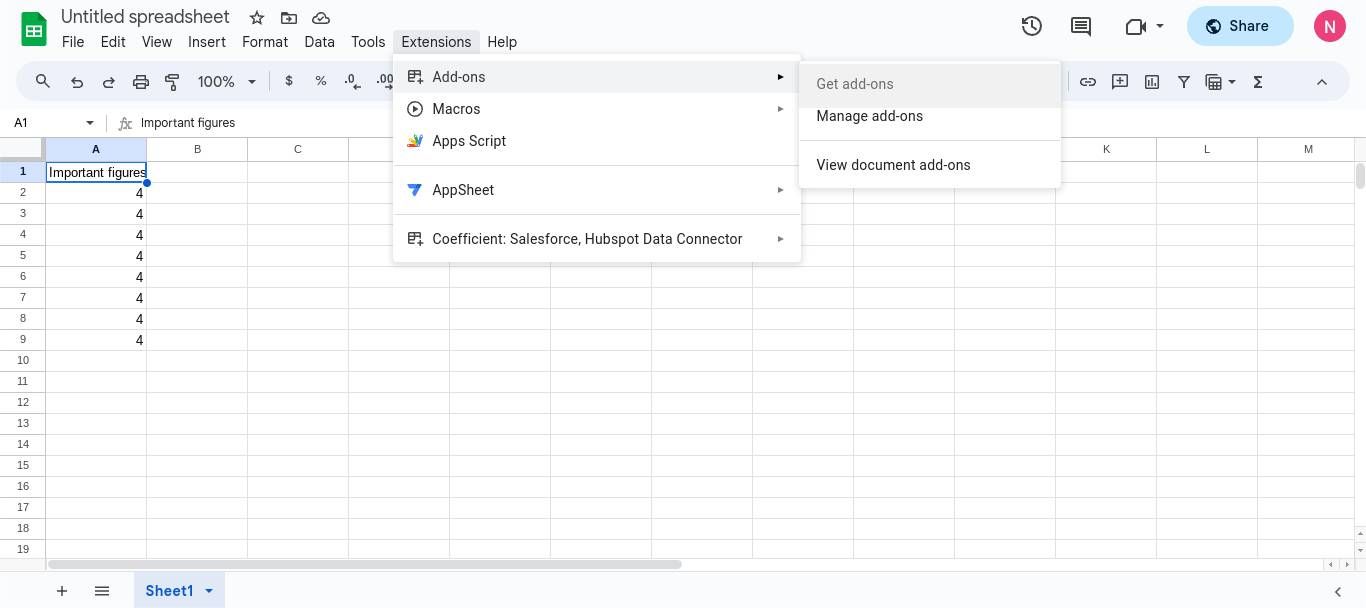Click the create filter funnel icon
The width and height of the screenshot is (1366, 608).
click(1183, 82)
